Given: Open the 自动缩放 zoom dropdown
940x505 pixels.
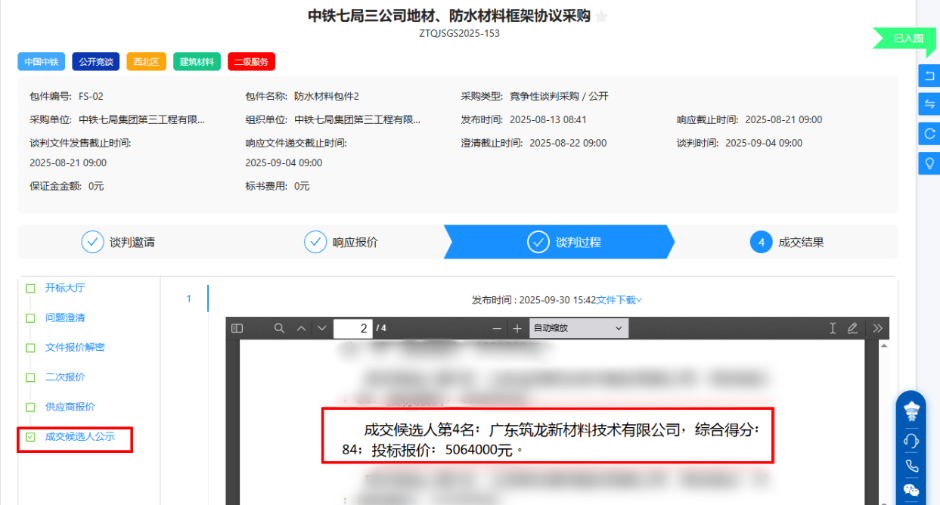Looking at the screenshot, I should click(x=578, y=328).
